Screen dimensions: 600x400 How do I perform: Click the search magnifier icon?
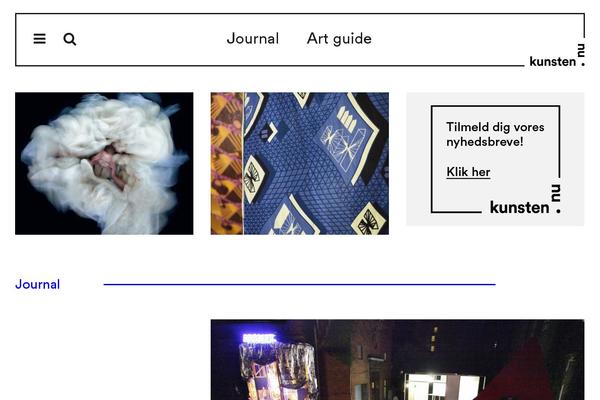pyautogui.click(x=70, y=39)
